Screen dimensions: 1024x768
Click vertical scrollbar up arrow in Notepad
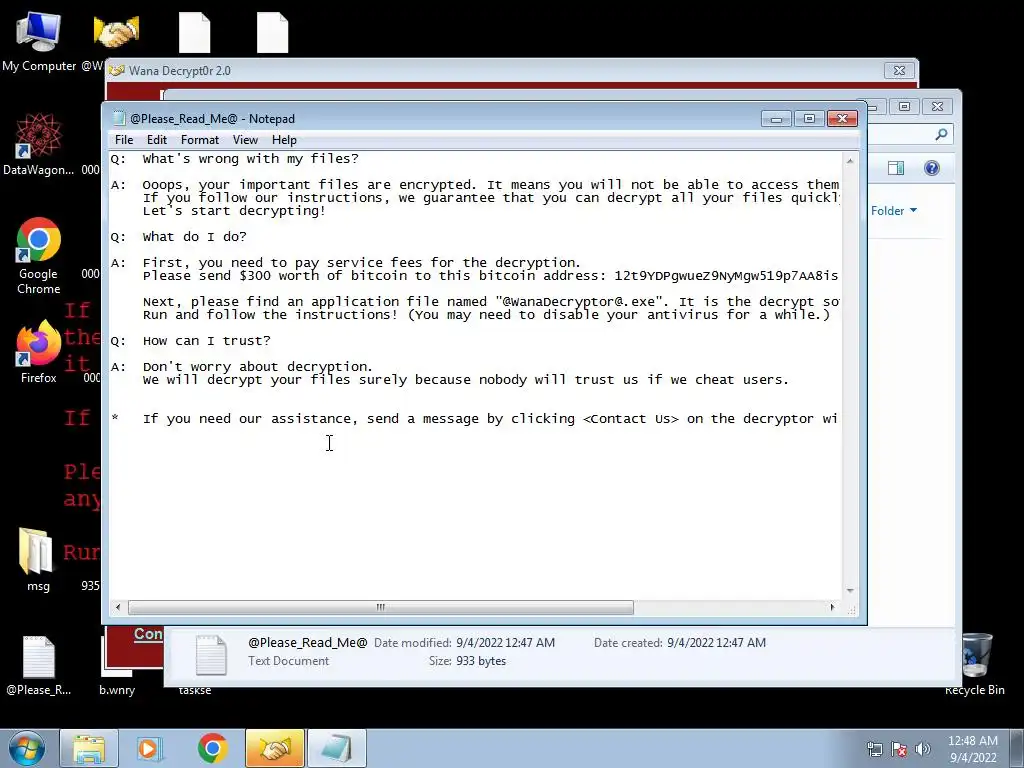[x=850, y=161]
